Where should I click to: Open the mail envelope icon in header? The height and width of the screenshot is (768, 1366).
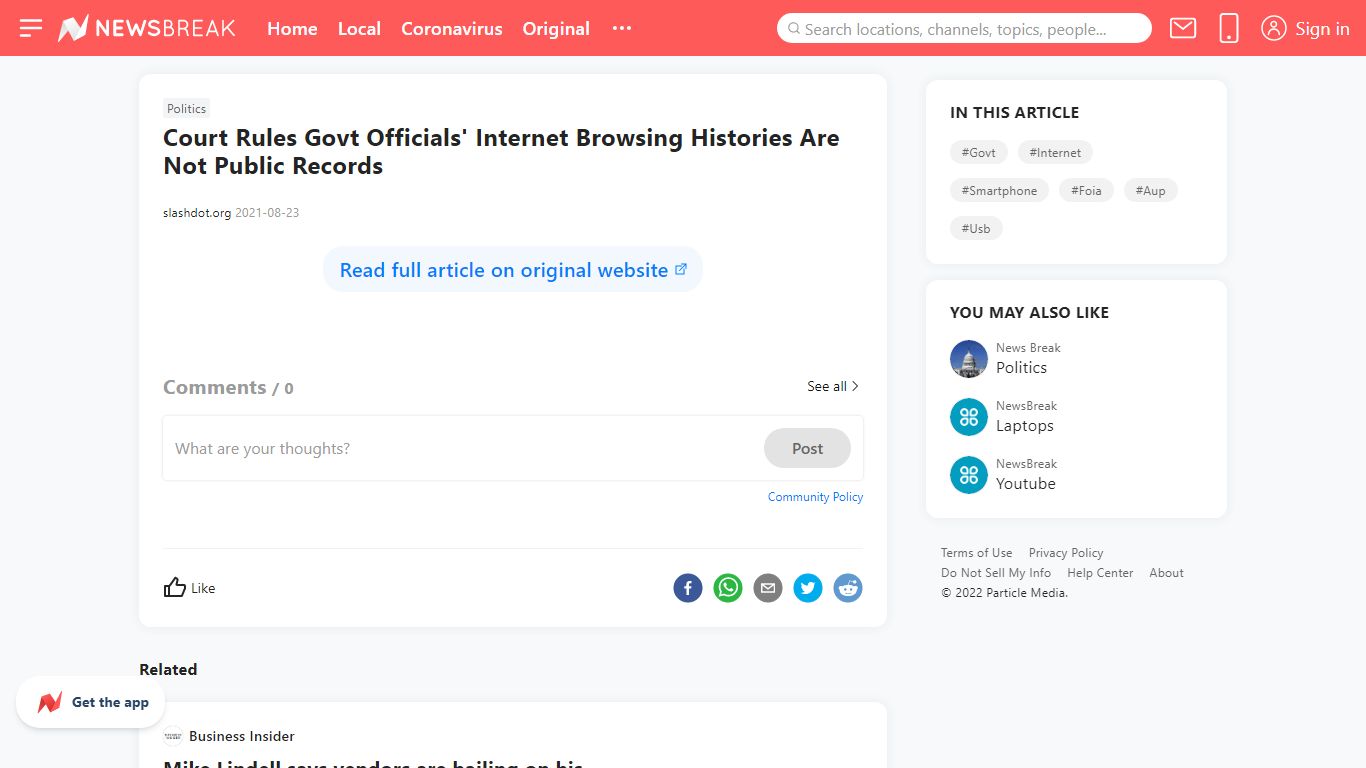1183,28
